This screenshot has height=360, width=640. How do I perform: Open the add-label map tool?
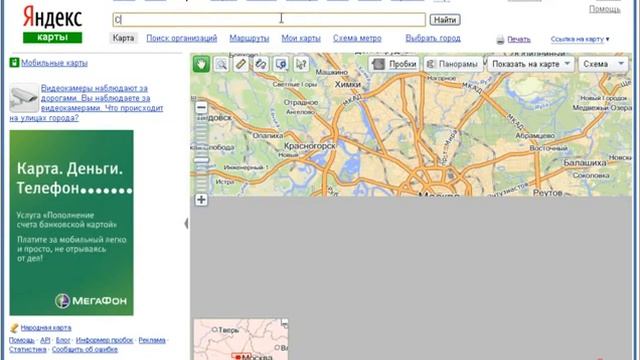(281, 64)
